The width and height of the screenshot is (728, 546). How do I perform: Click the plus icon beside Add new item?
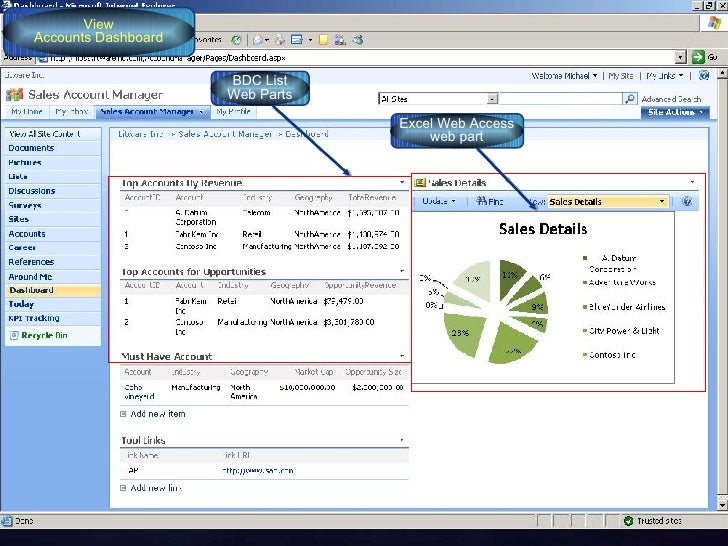coord(123,414)
